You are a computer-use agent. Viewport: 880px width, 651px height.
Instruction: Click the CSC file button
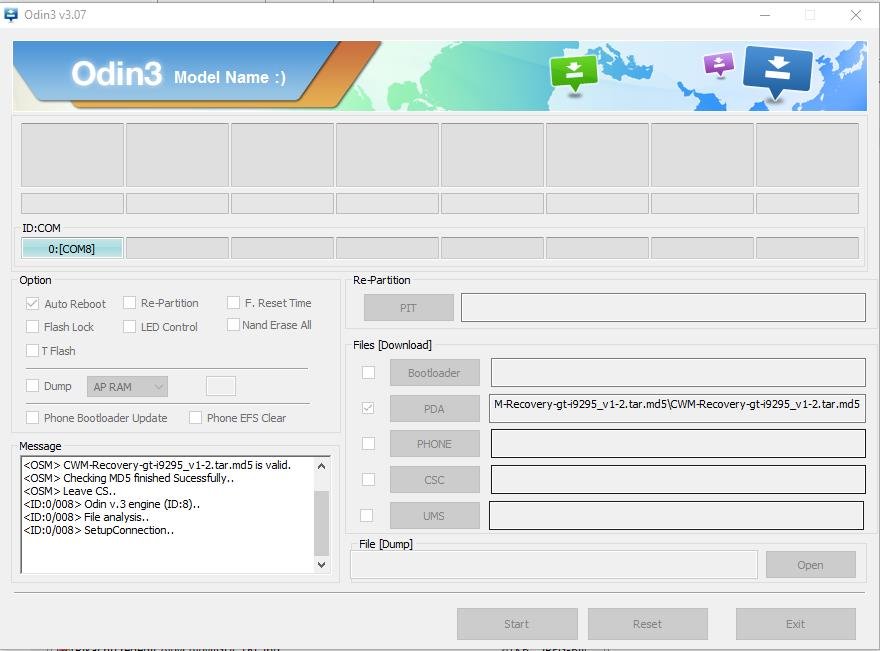point(434,480)
